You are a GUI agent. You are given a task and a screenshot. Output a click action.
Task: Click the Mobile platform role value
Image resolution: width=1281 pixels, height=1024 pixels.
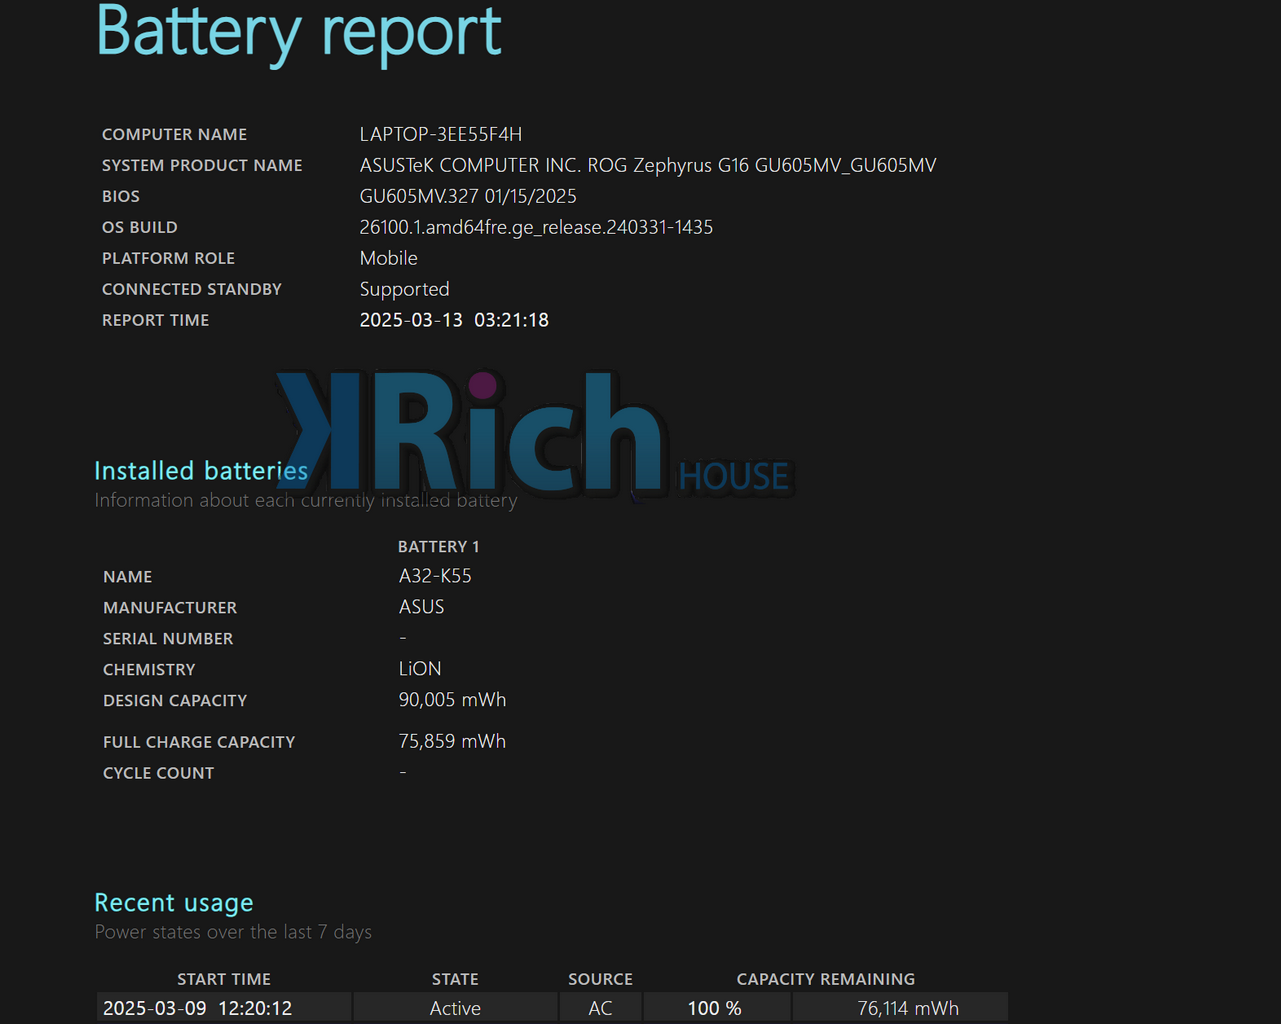389,258
